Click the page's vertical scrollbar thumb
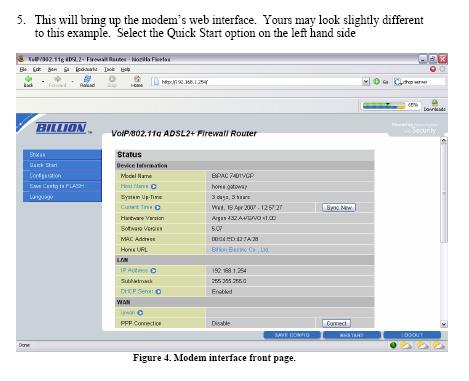The width and height of the screenshot is (469, 381). 444,193
